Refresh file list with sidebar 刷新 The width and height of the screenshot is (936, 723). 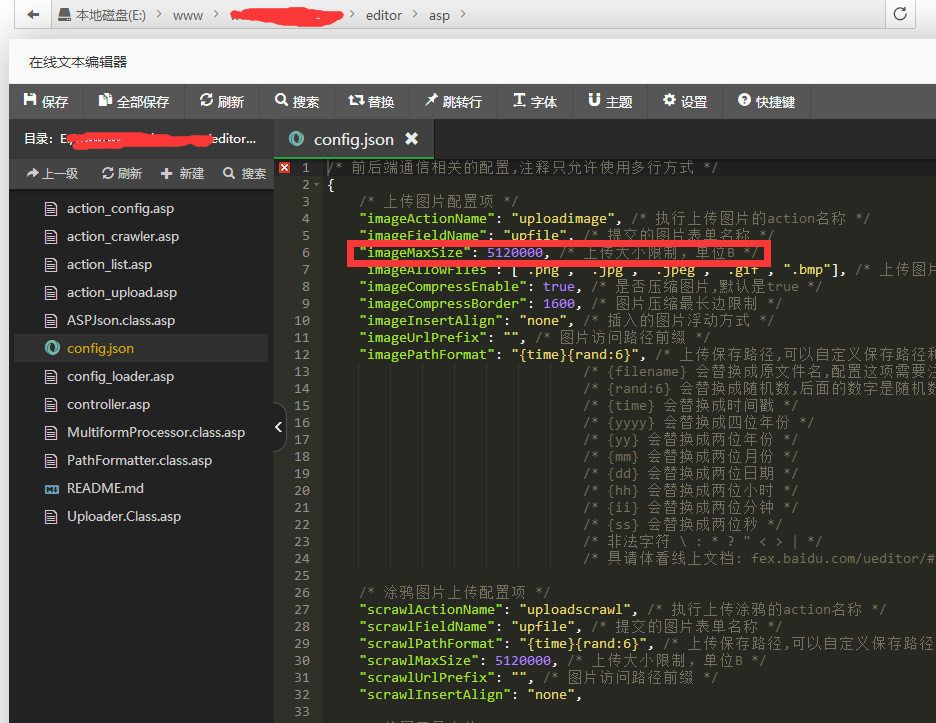point(122,173)
